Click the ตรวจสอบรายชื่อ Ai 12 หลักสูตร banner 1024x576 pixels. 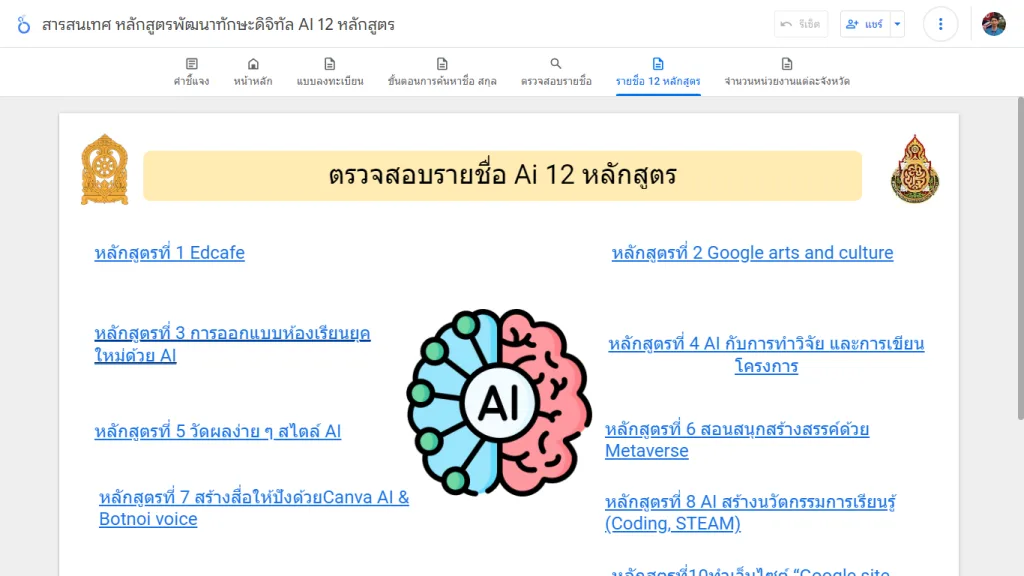point(502,176)
